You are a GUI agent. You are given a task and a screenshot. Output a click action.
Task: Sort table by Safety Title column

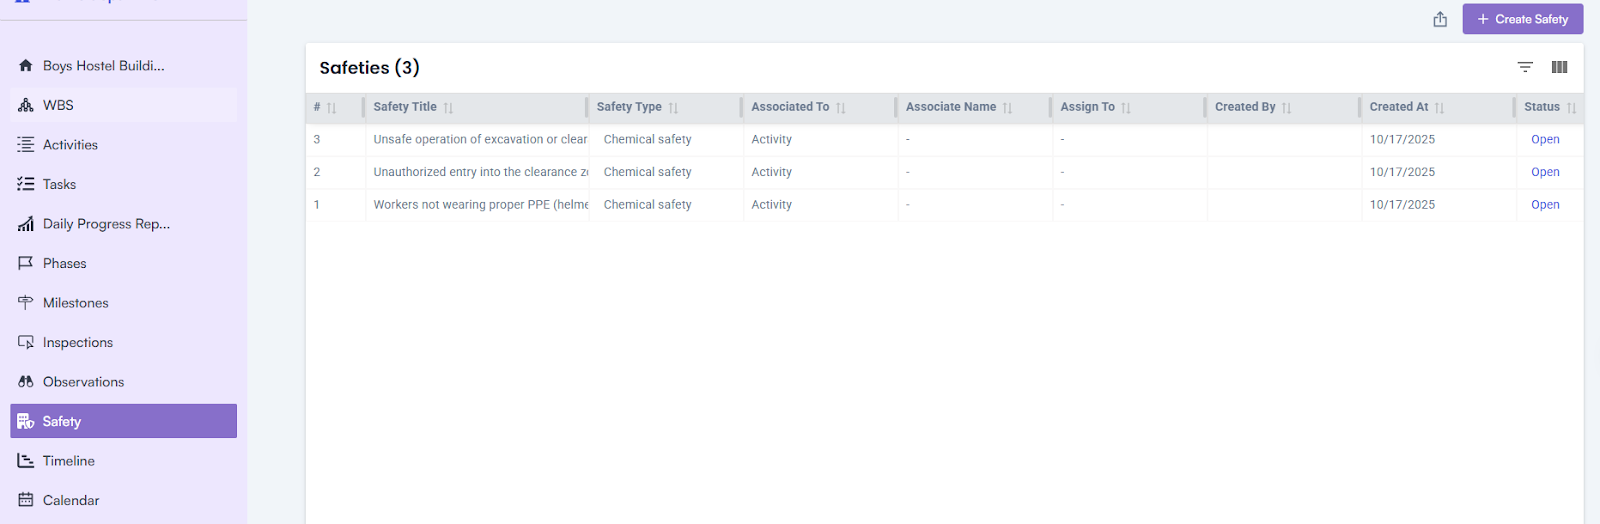[x=448, y=108]
